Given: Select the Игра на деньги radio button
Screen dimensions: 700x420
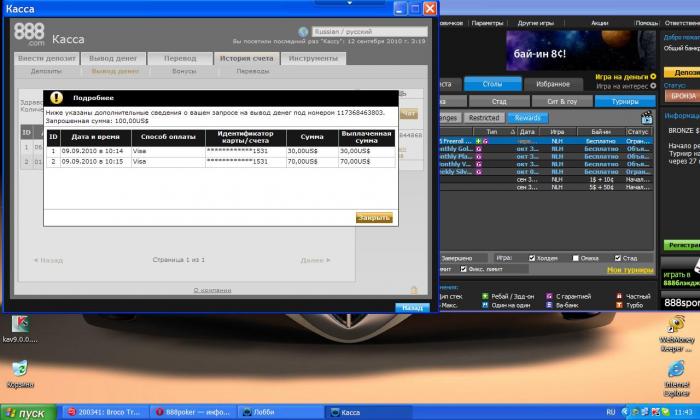Looking at the screenshot, I should coord(653,77).
